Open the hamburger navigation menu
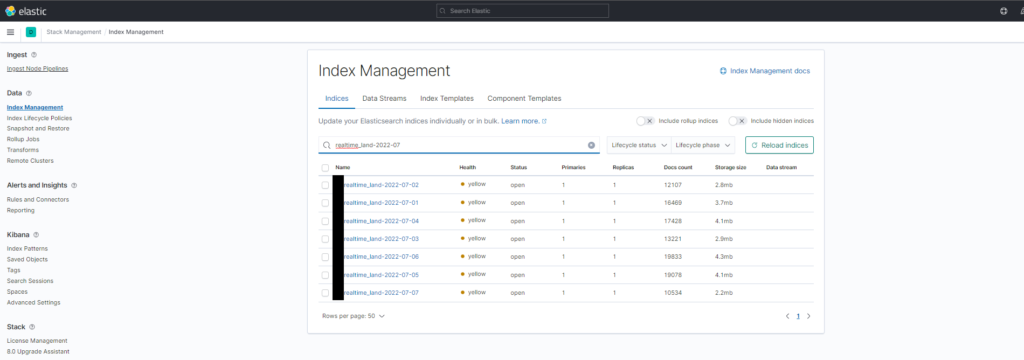The width and height of the screenshot is (1024, 360). pos(10,32)
